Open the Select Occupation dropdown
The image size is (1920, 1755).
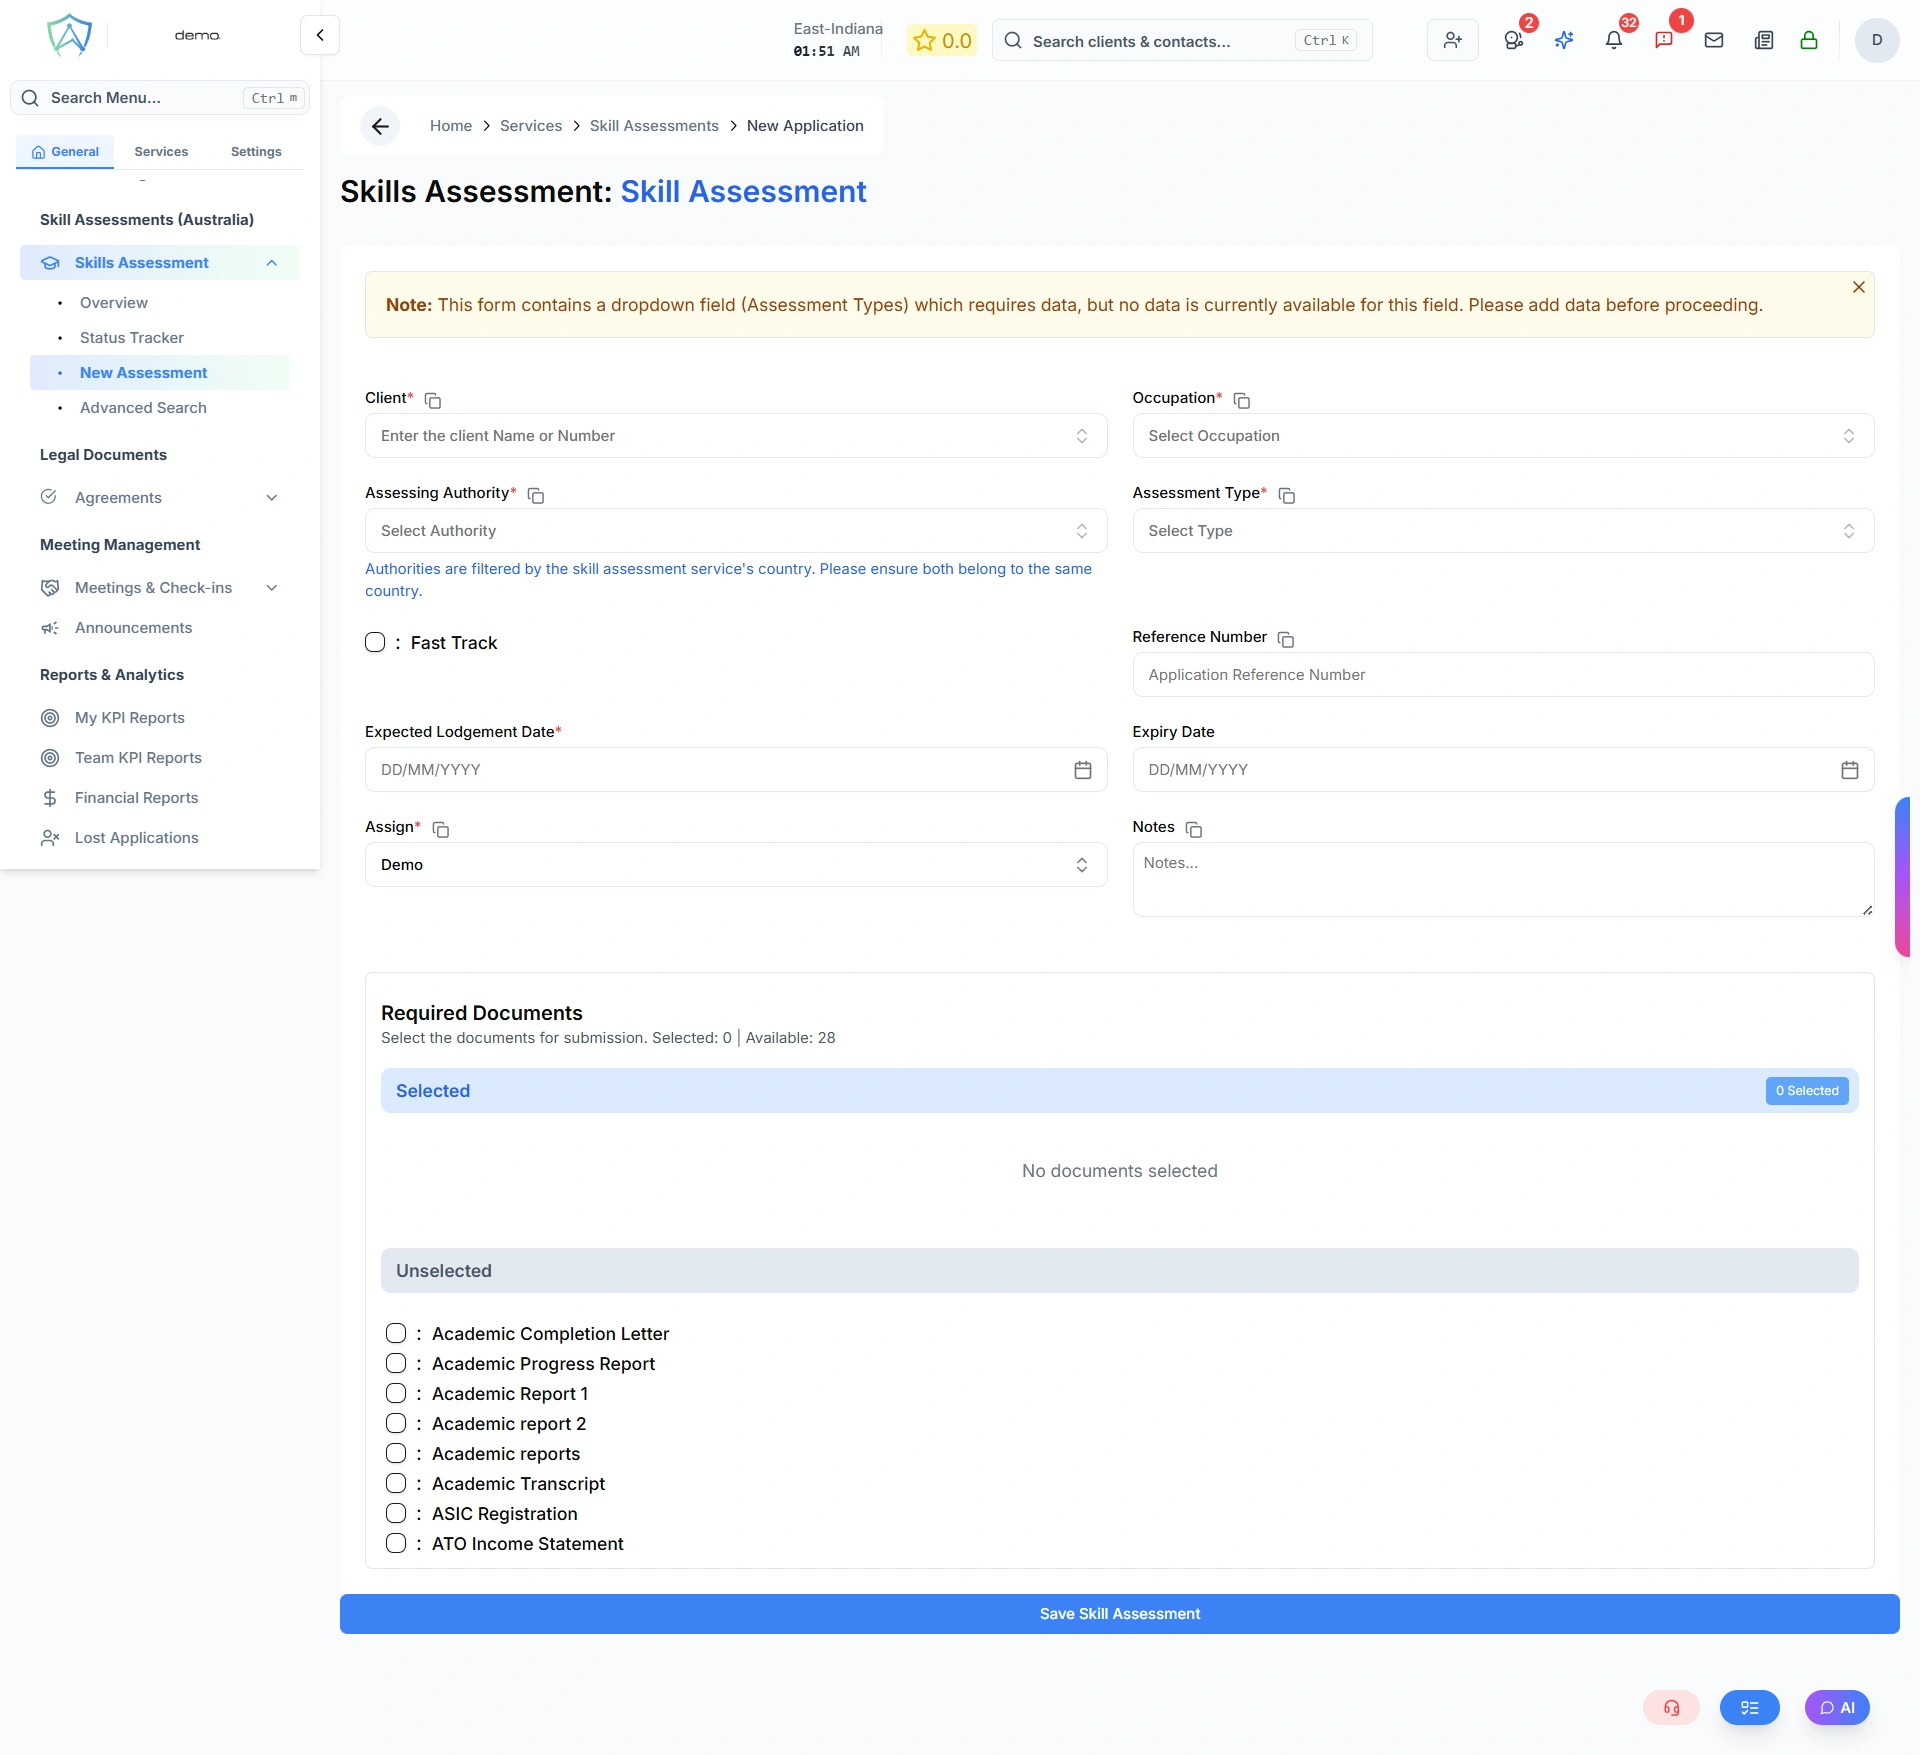coord(1502,436)
